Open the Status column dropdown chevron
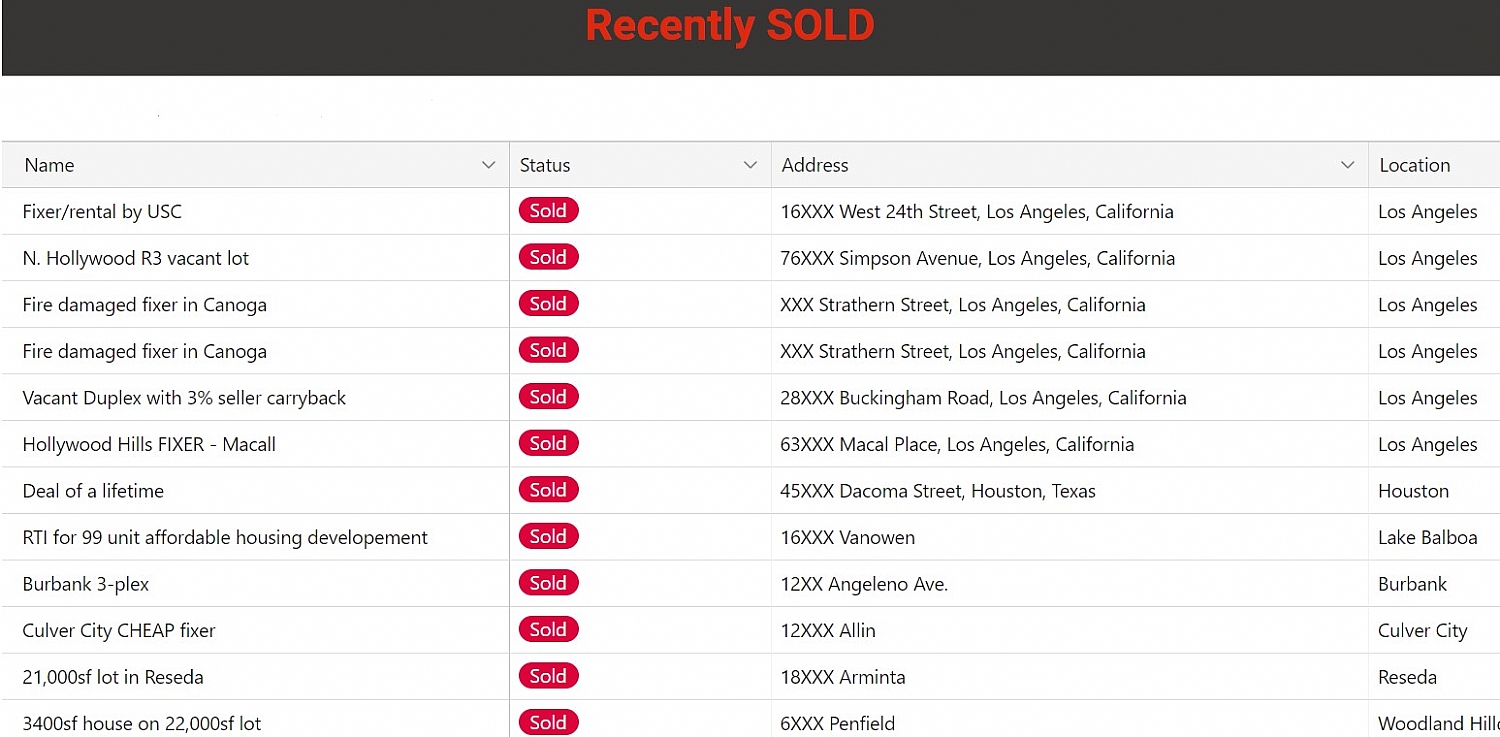 point(750,165)
